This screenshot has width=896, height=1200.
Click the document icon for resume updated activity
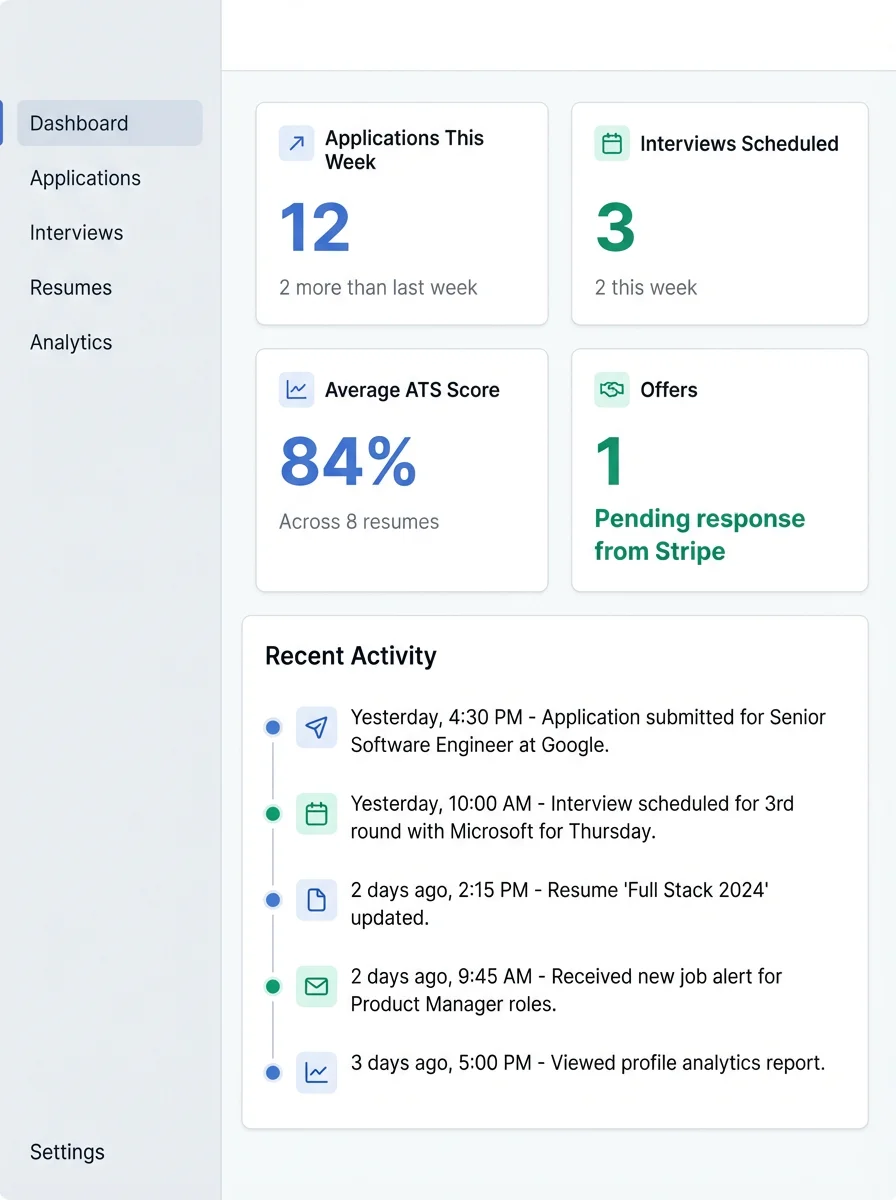click(x=317, y=900)
